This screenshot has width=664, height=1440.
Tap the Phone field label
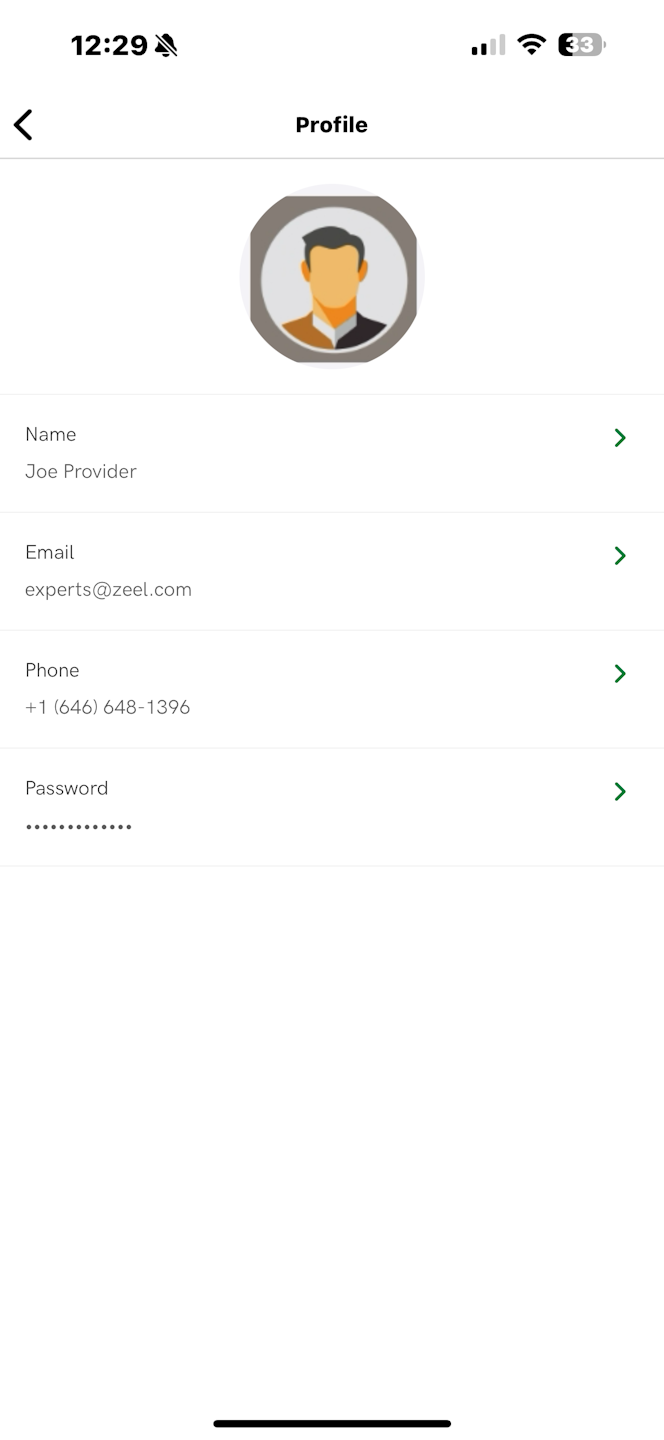52,670
